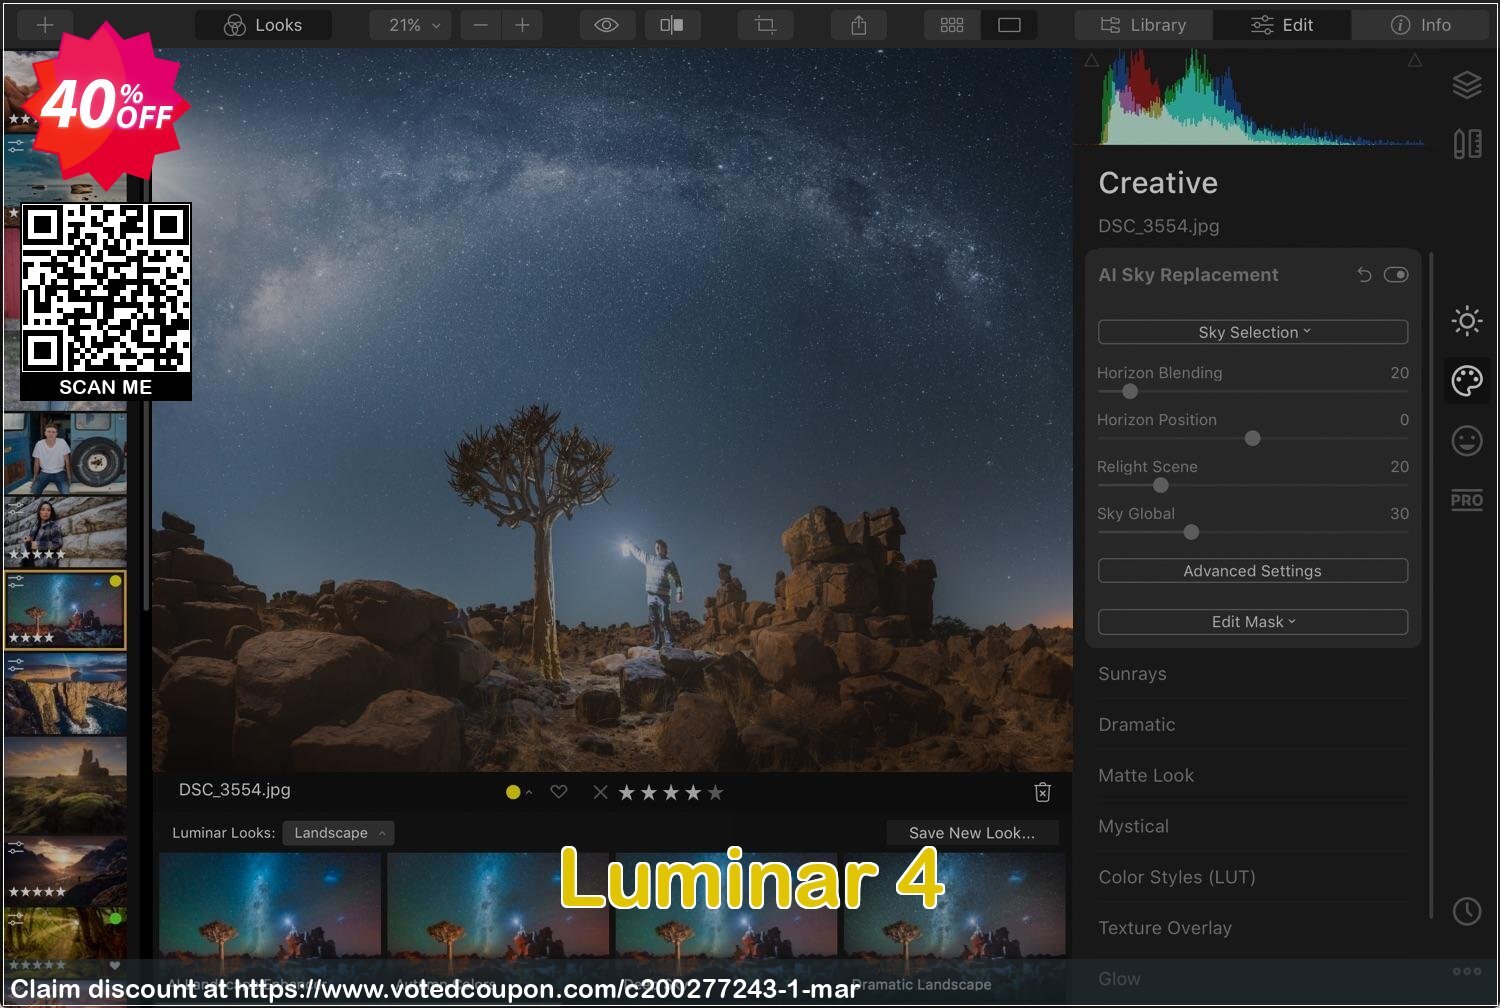
Task: Reject the image with the X flag
Action: [600, 792]
